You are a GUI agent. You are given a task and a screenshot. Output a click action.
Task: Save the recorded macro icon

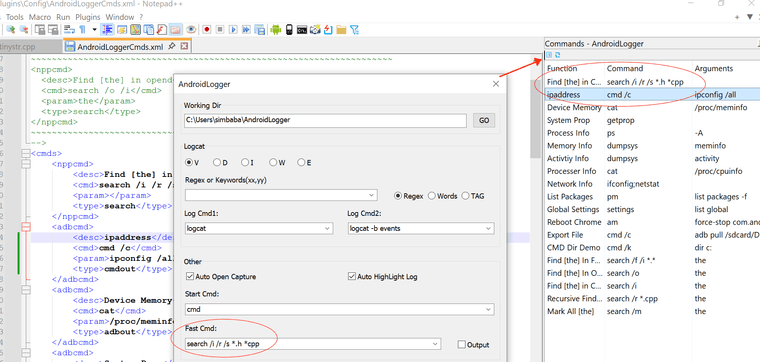click(x=260, y=30)
